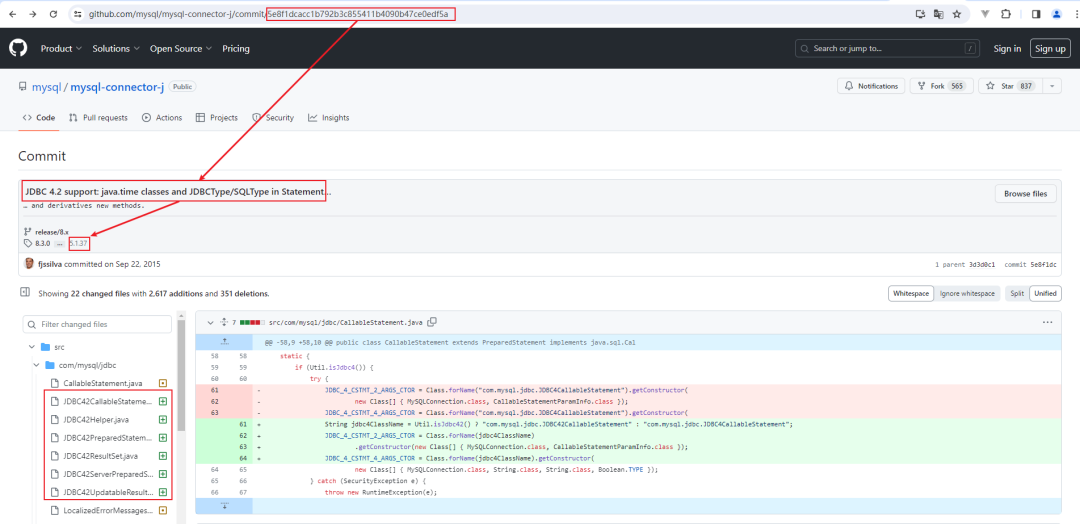Click the Notifications button
Image resolution: width=1080 pixels, height=524 pixels.
coord(871,86)
